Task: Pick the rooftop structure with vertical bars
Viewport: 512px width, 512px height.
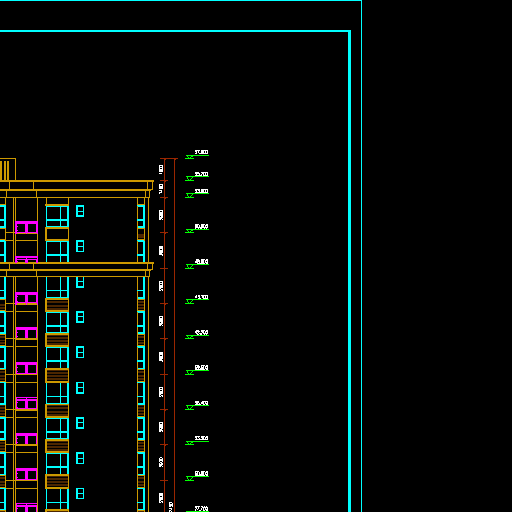Action: (8, 169)
